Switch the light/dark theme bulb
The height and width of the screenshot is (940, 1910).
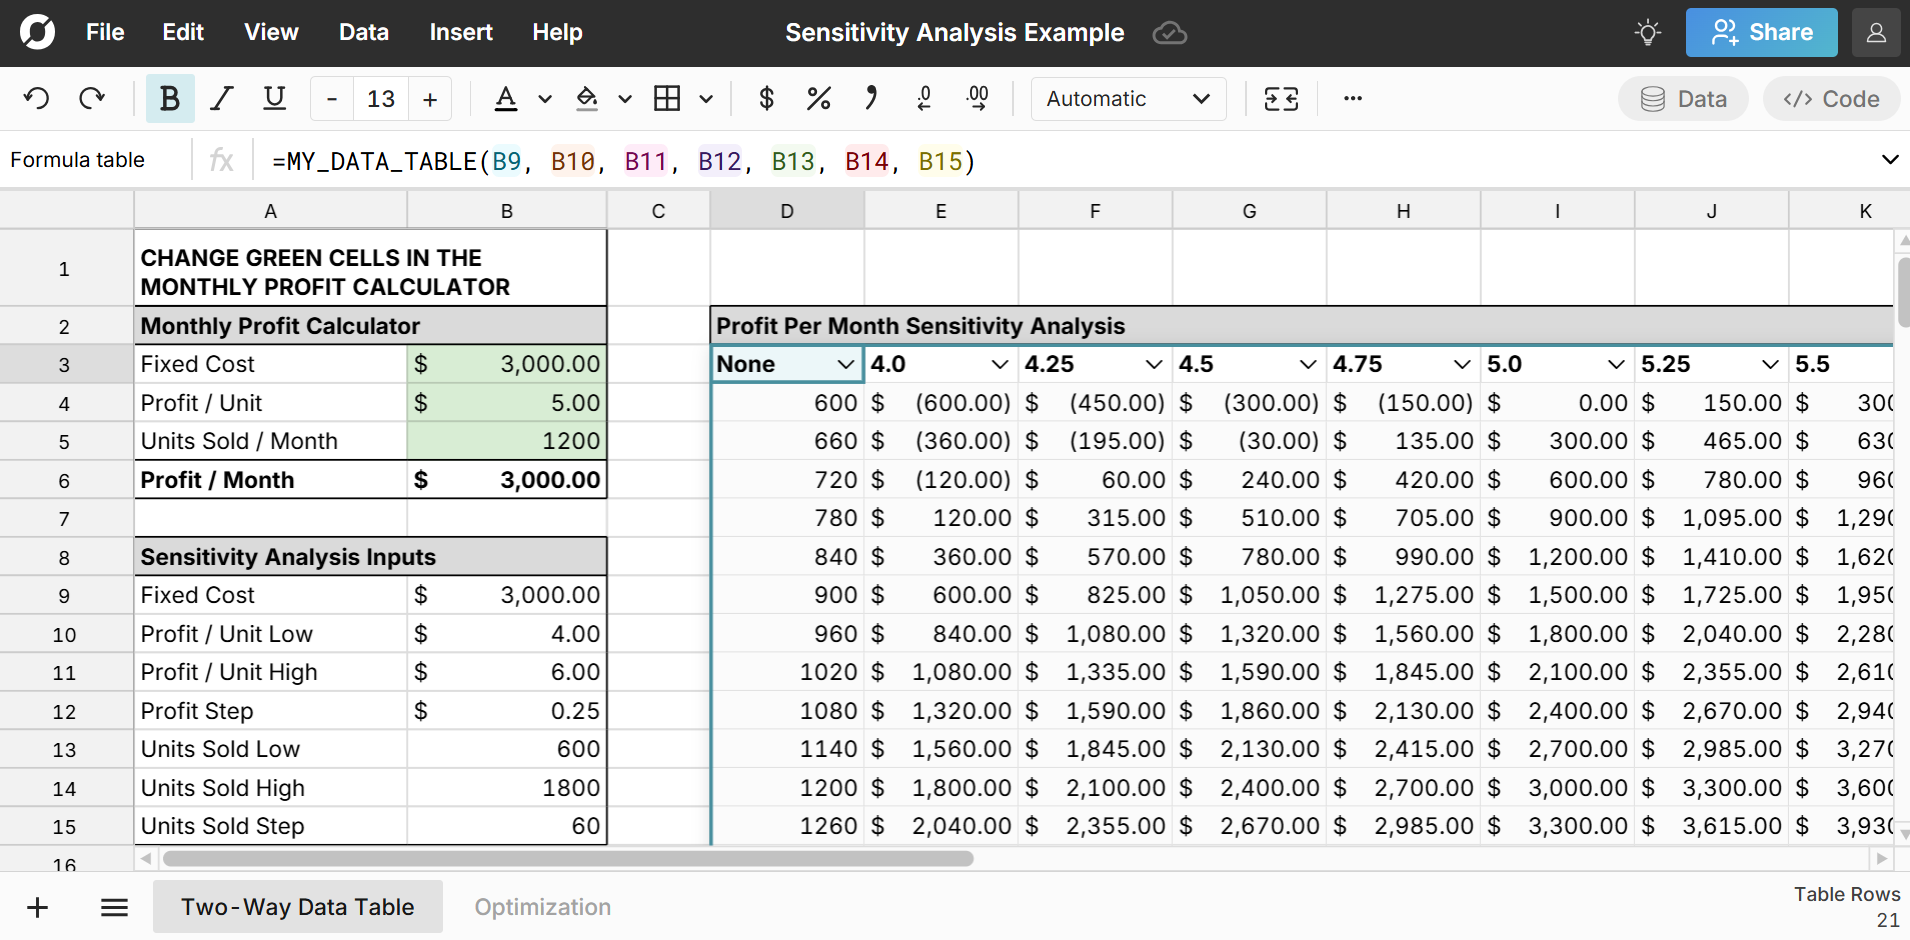1647,33
